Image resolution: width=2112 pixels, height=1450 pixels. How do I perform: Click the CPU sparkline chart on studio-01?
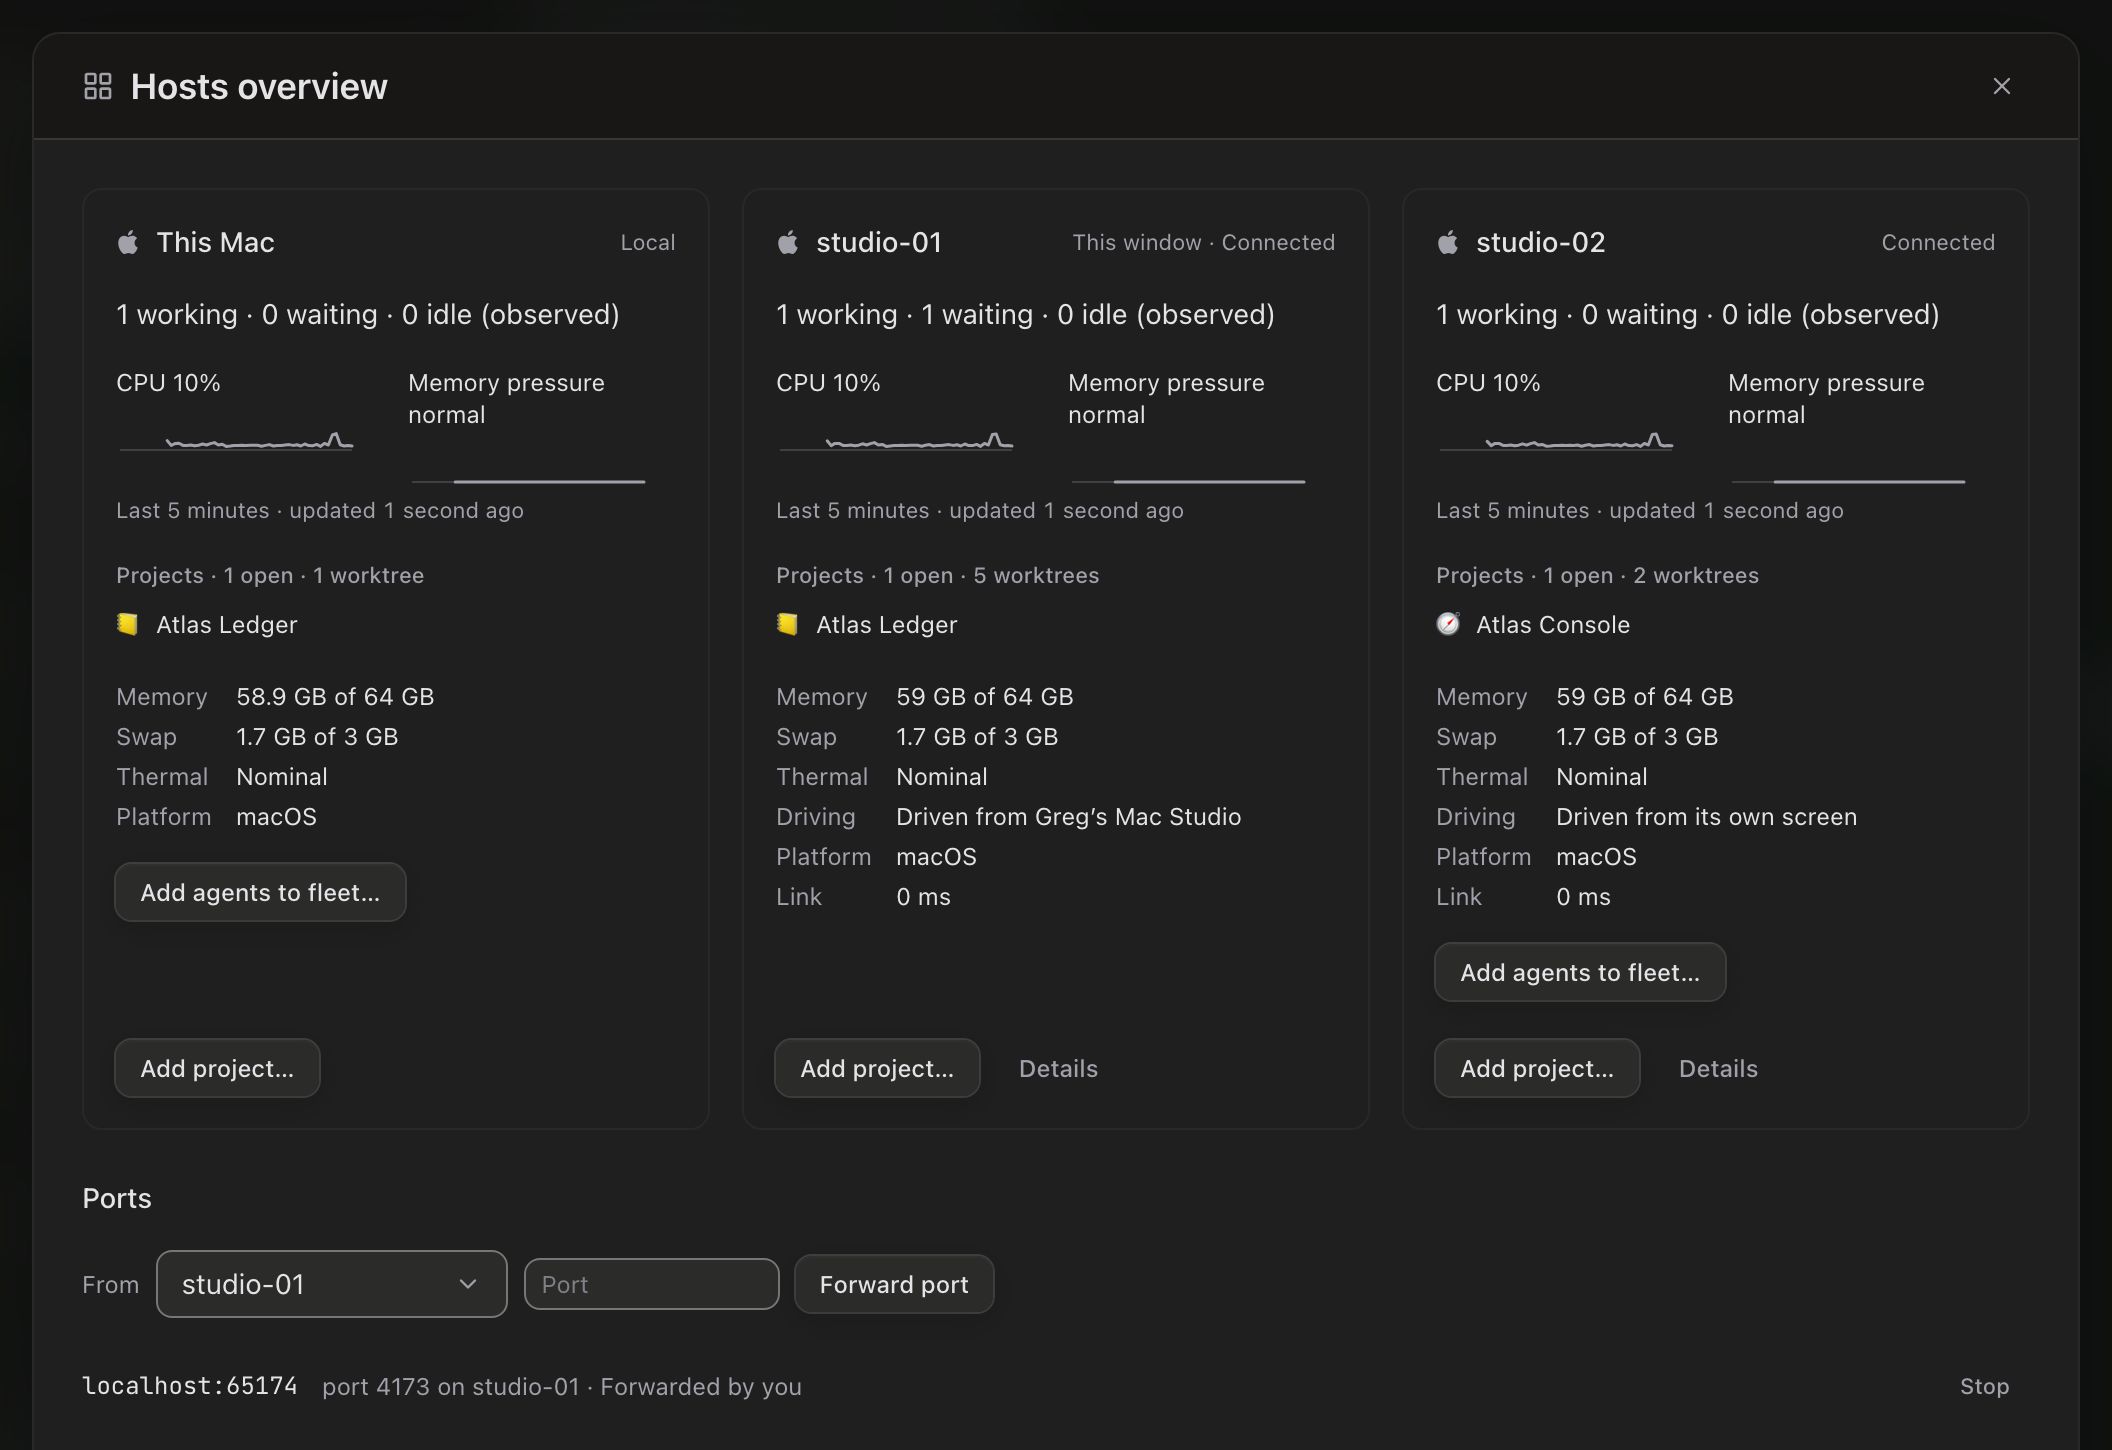click(x=896, y=441)
